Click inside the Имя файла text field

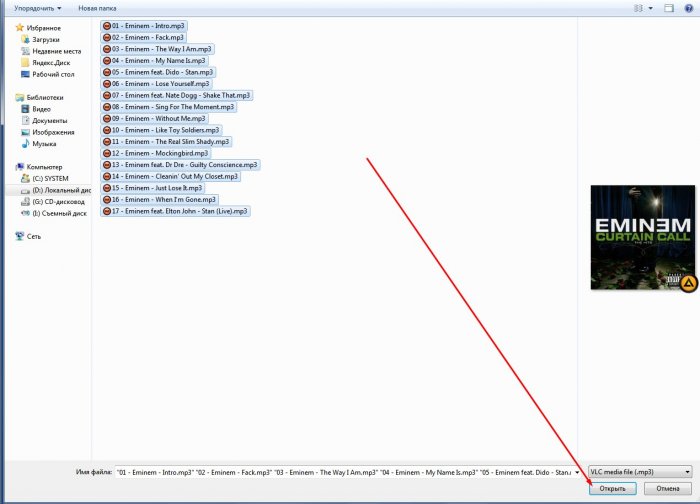click(x=340, y=471)
